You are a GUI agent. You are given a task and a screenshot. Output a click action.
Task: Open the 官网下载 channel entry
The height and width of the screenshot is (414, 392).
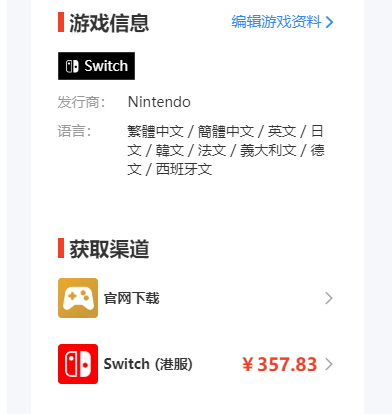pyautogui.click(x=196, y=298)
